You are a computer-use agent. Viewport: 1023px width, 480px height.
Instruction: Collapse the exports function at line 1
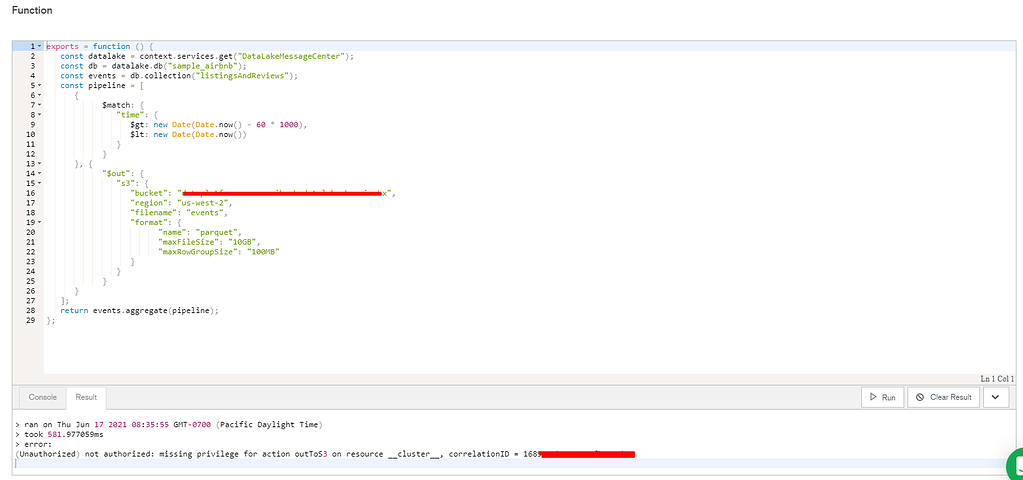(39, 47)
